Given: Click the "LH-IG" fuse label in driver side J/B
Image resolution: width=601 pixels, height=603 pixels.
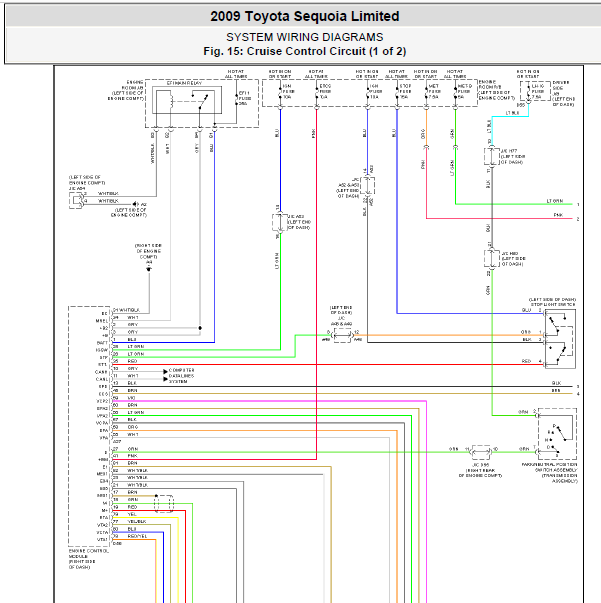Looking at the screenshot, I should [x=538, y=92].
